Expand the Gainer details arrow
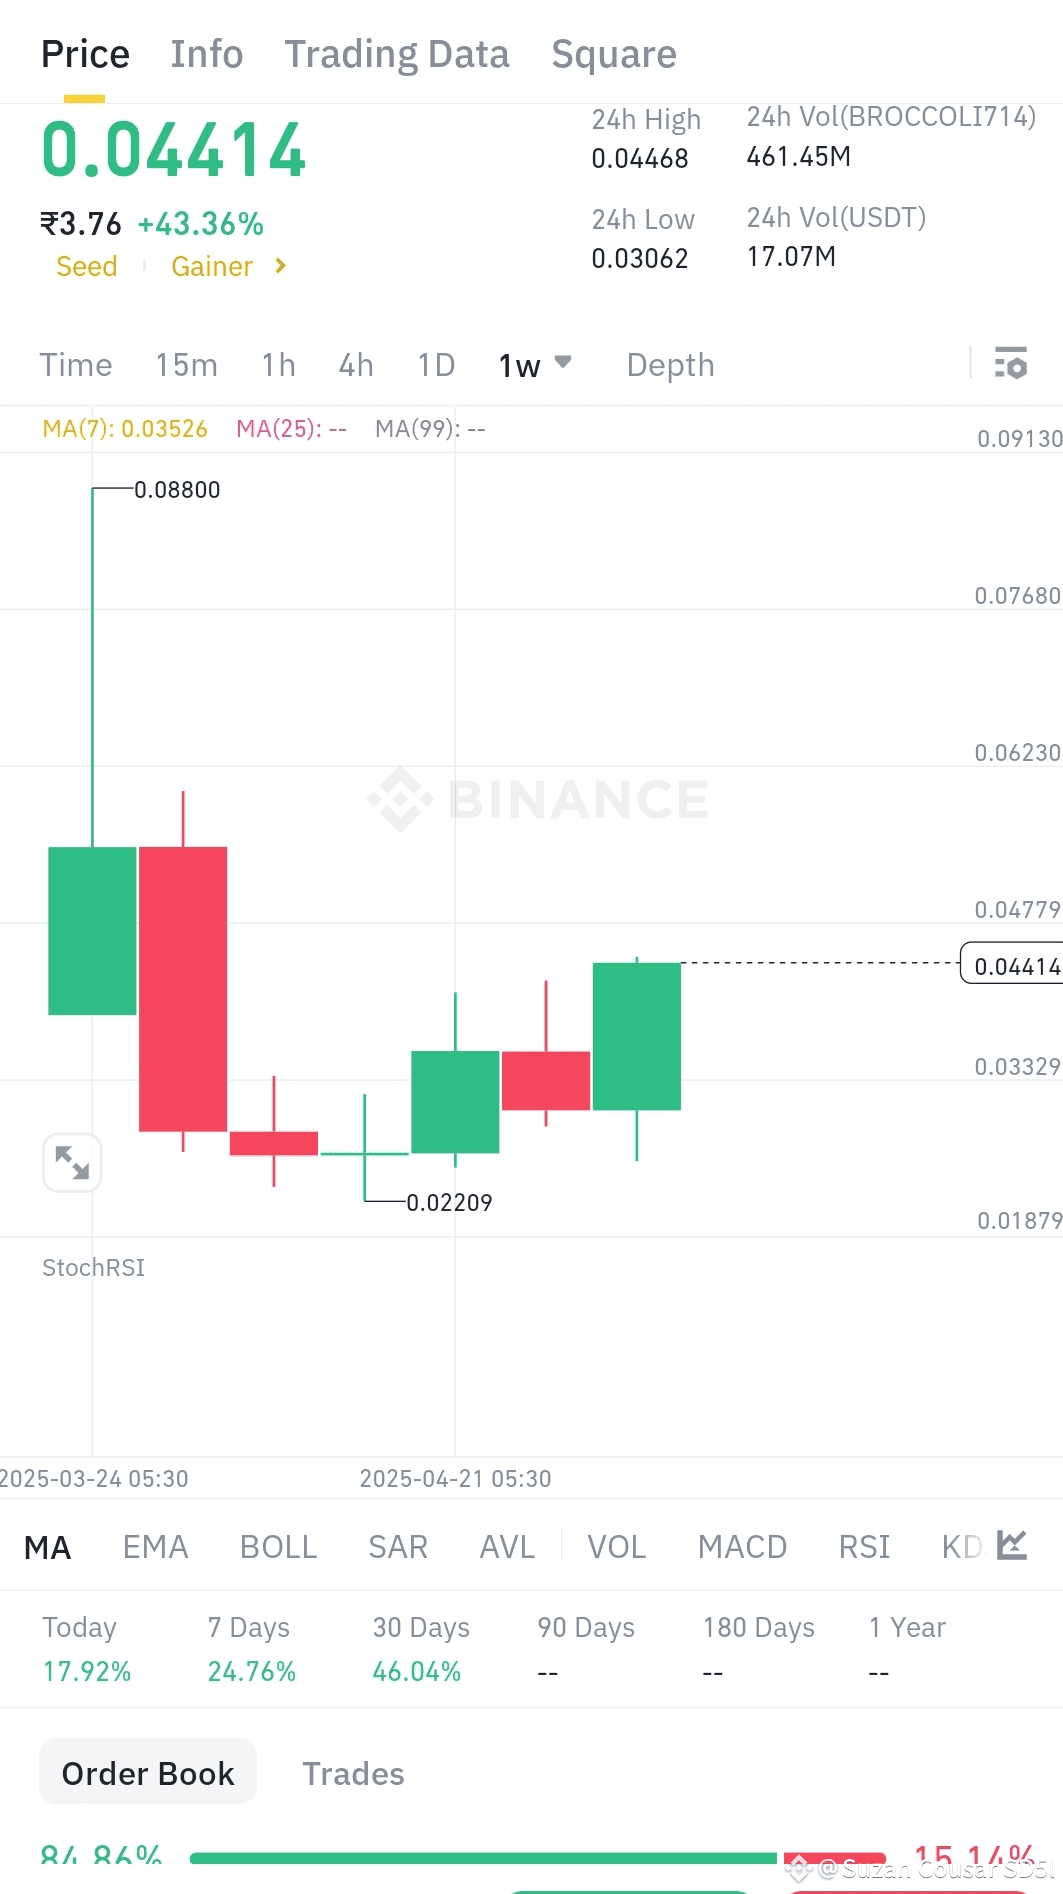The height and width of the screenshot is (1894, 1063). 280,266
